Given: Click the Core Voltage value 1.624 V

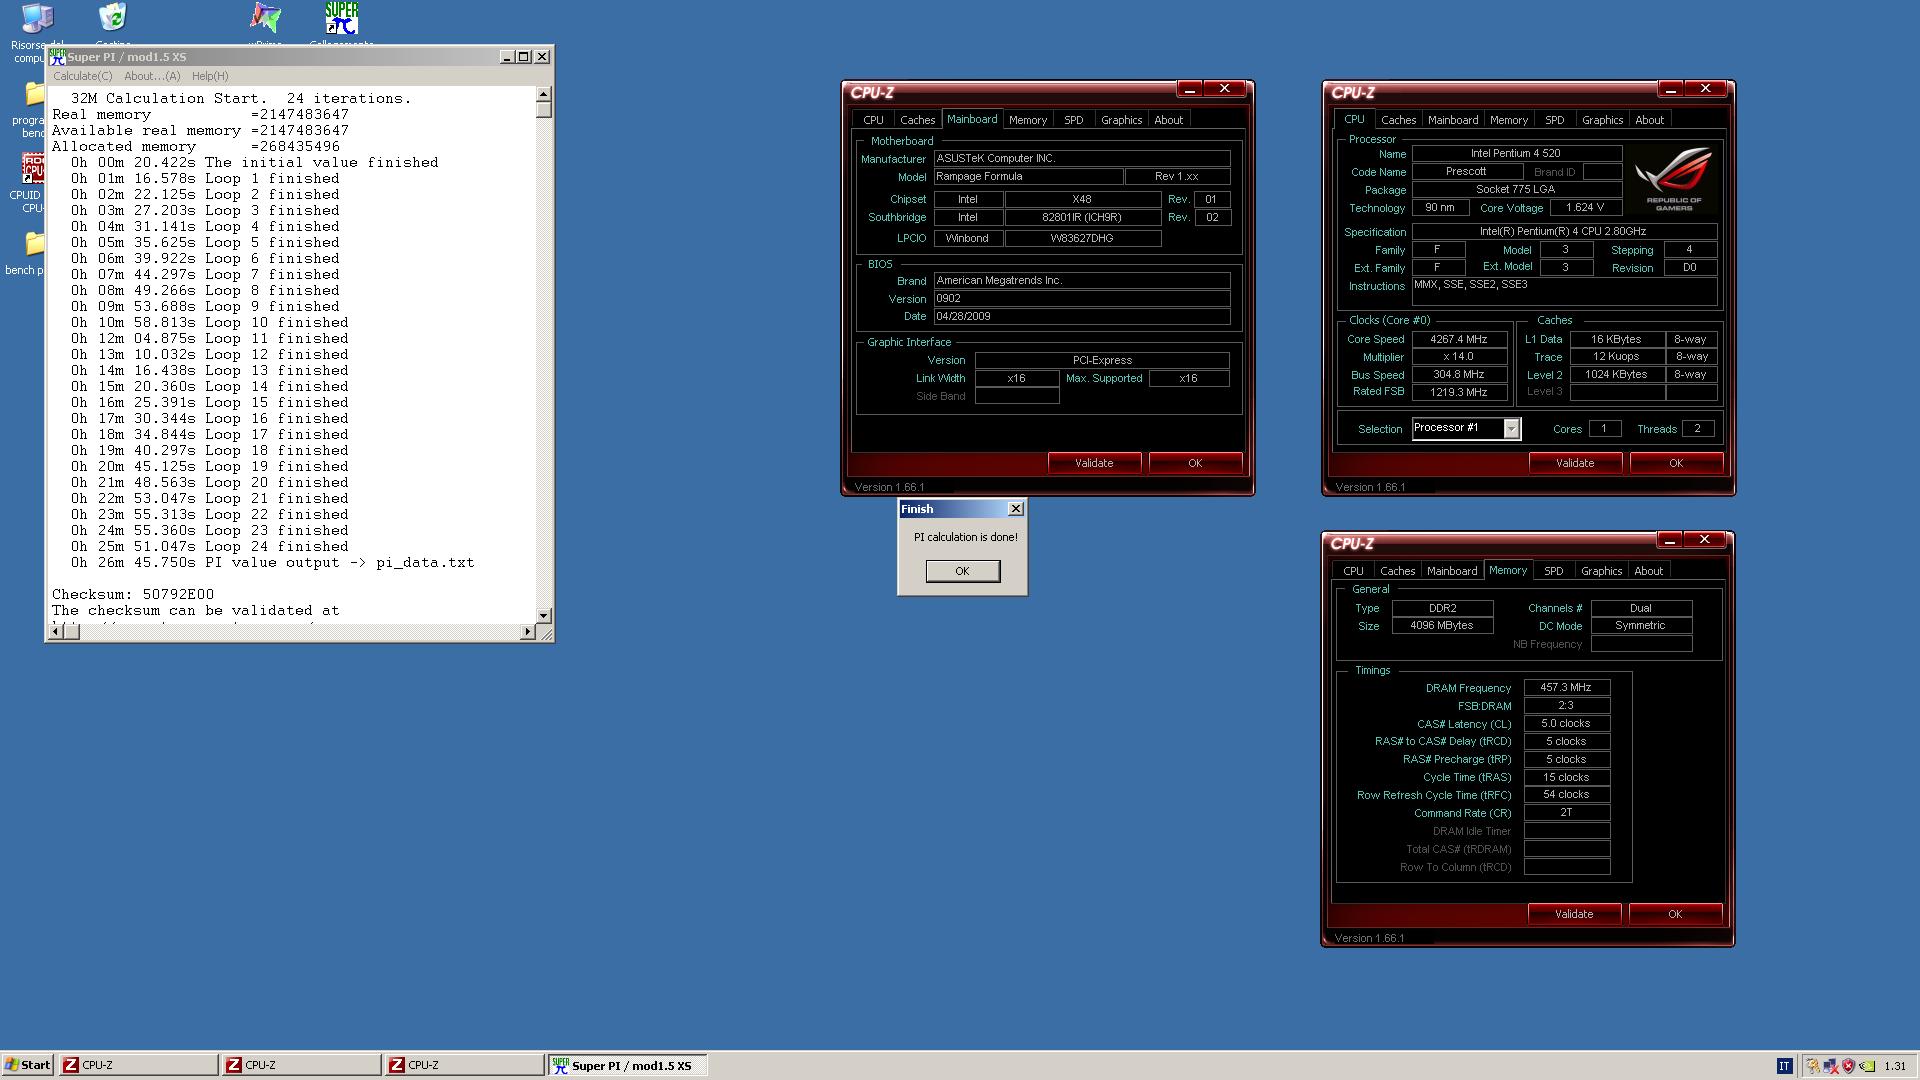Looking at the screenshot, I should (x=1585, y=208).
